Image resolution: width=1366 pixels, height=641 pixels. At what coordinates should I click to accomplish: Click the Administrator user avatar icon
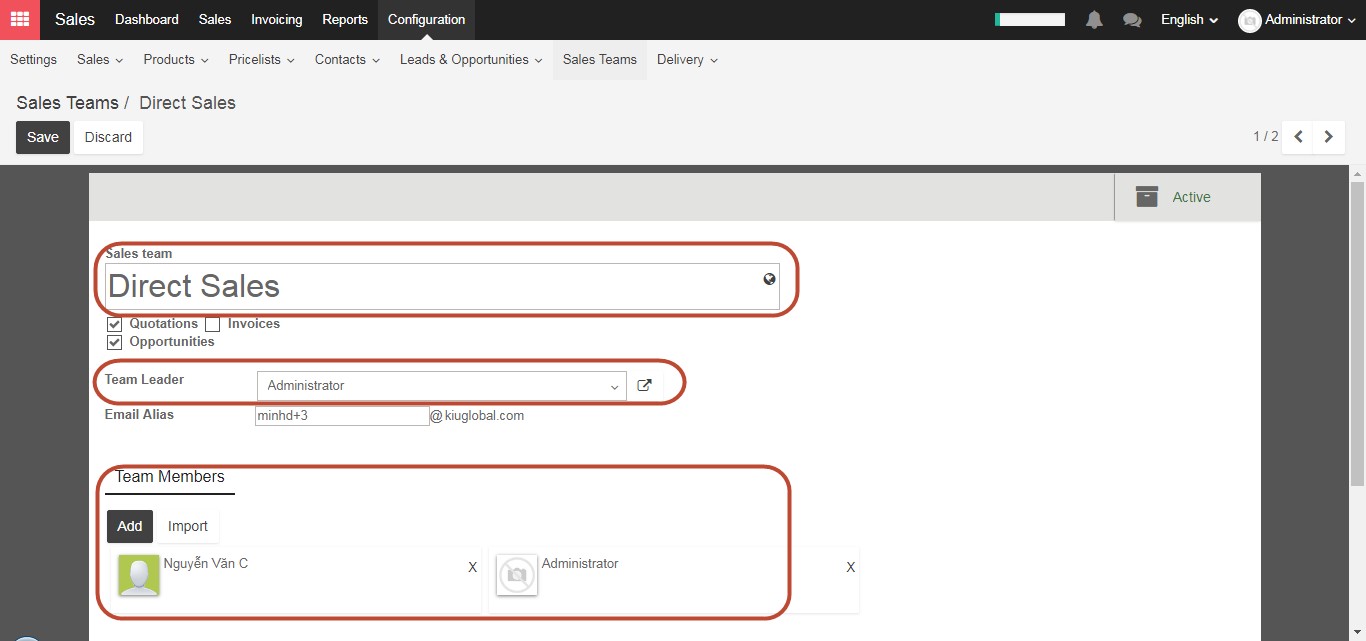(1249, 20)
